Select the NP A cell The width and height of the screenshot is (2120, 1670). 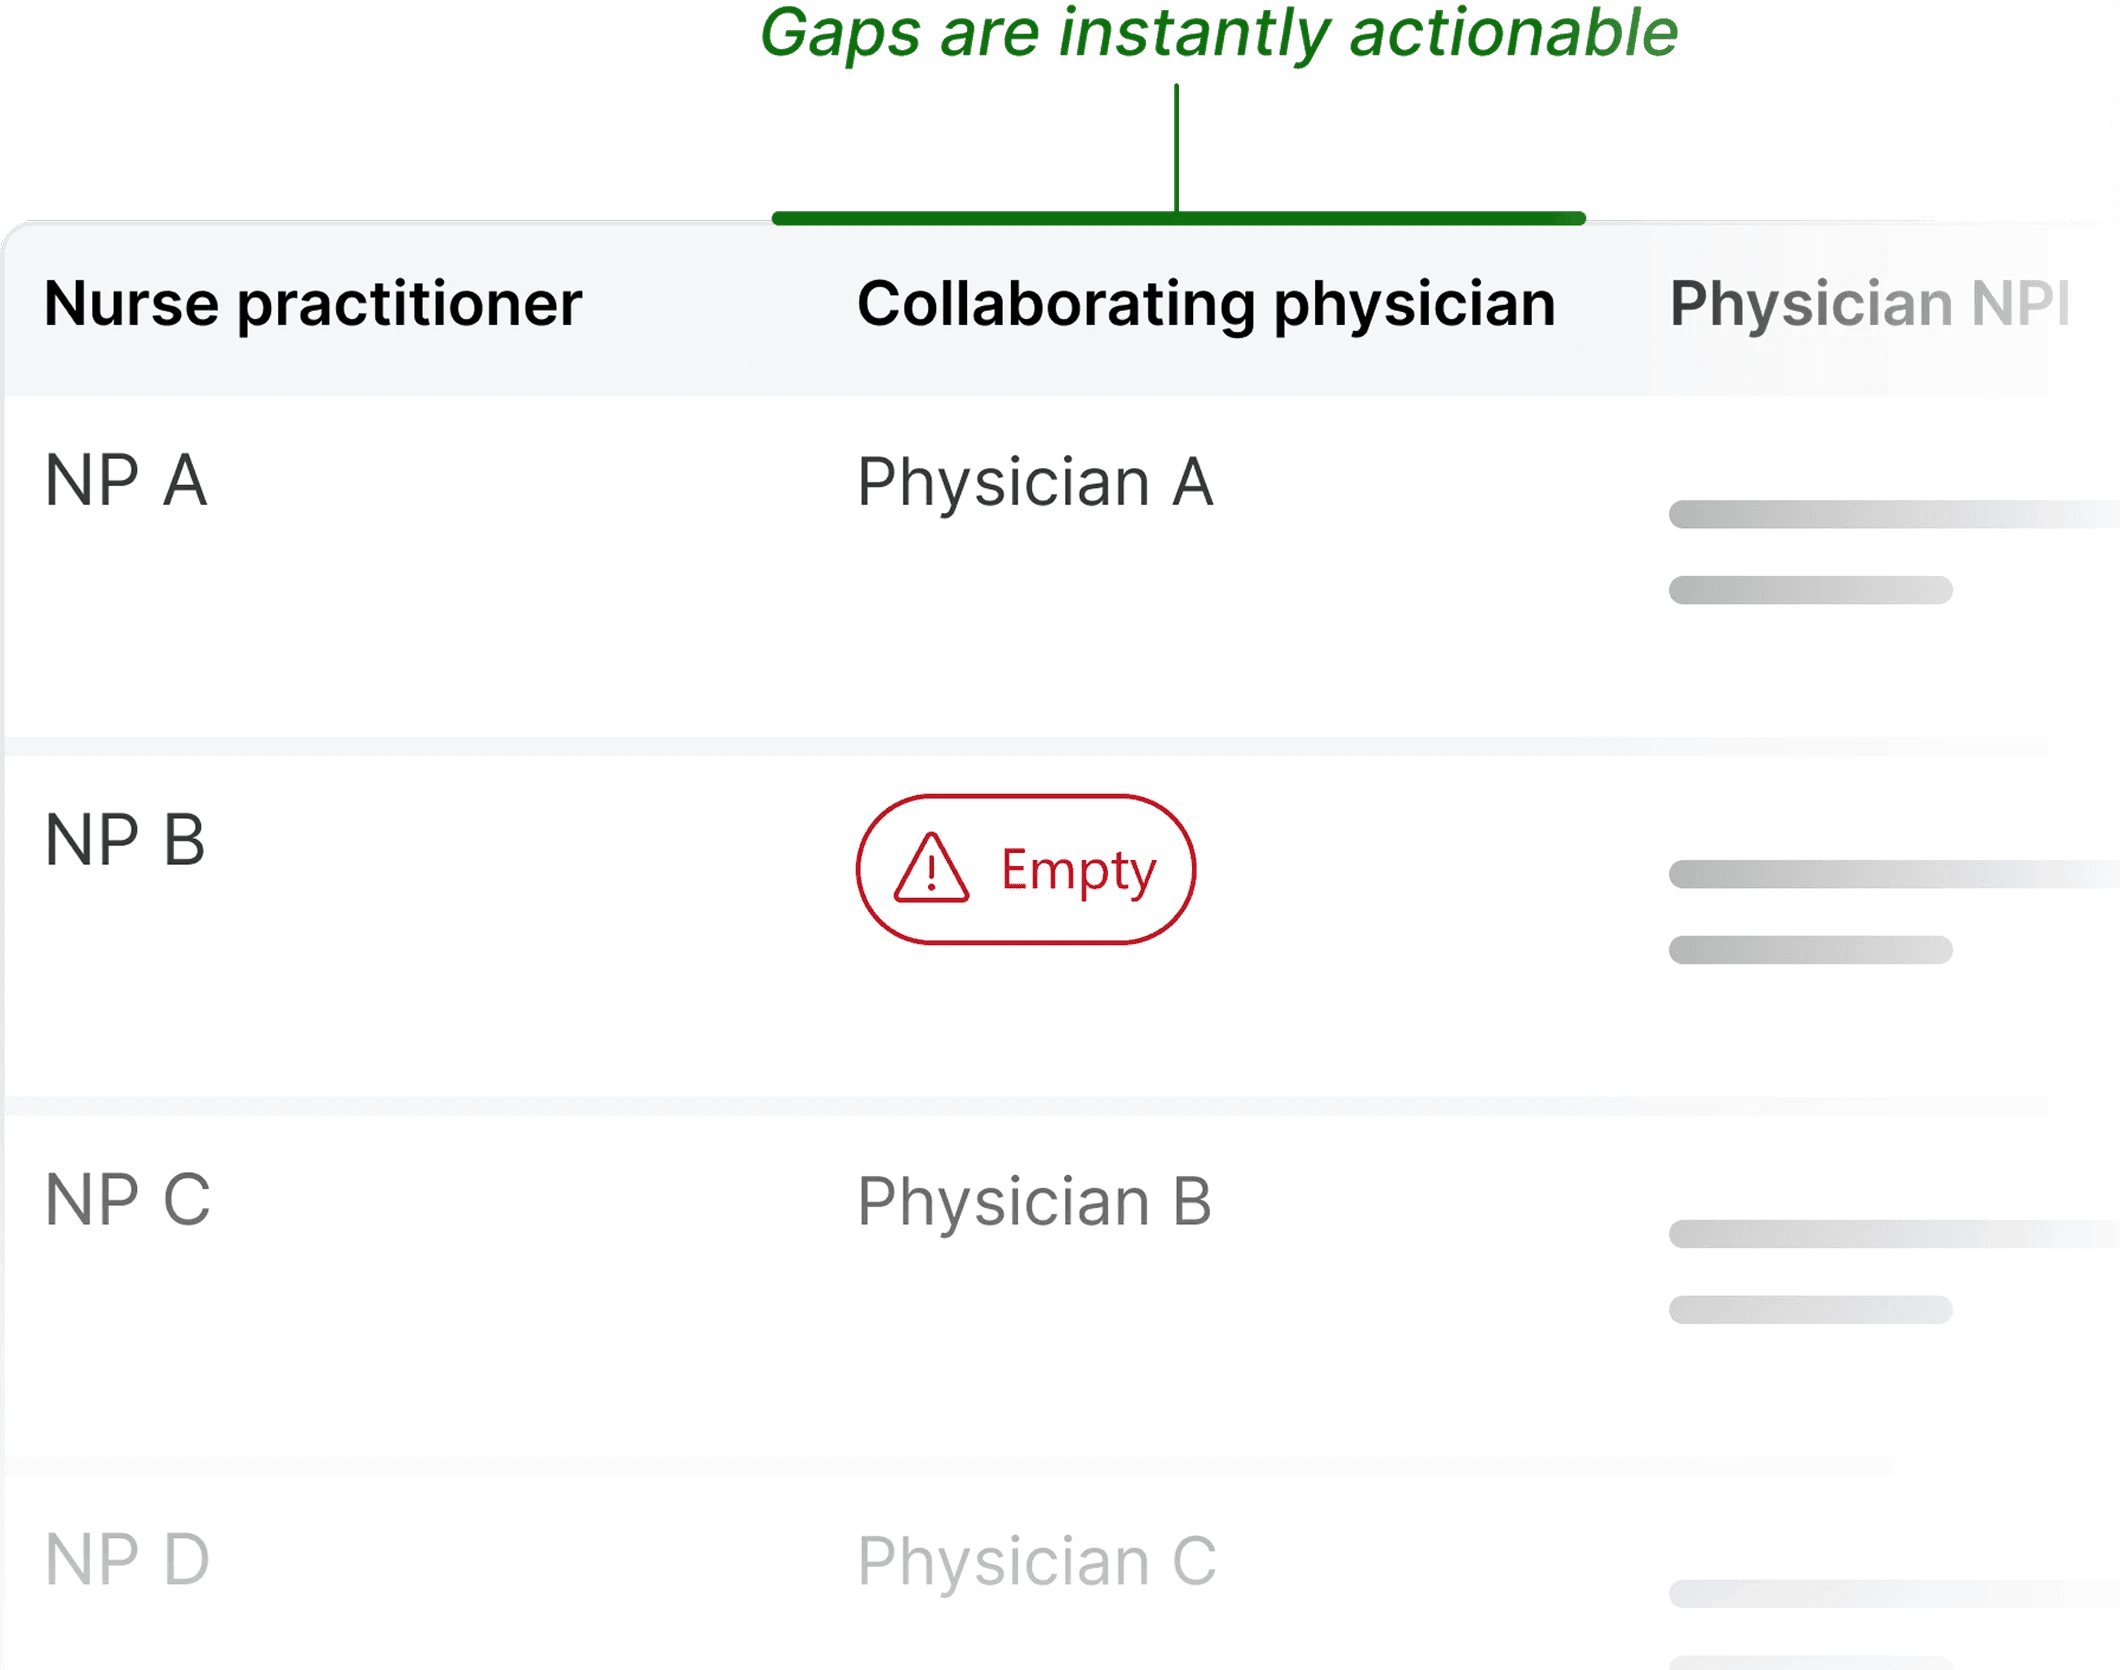click(x=126, y=481)
